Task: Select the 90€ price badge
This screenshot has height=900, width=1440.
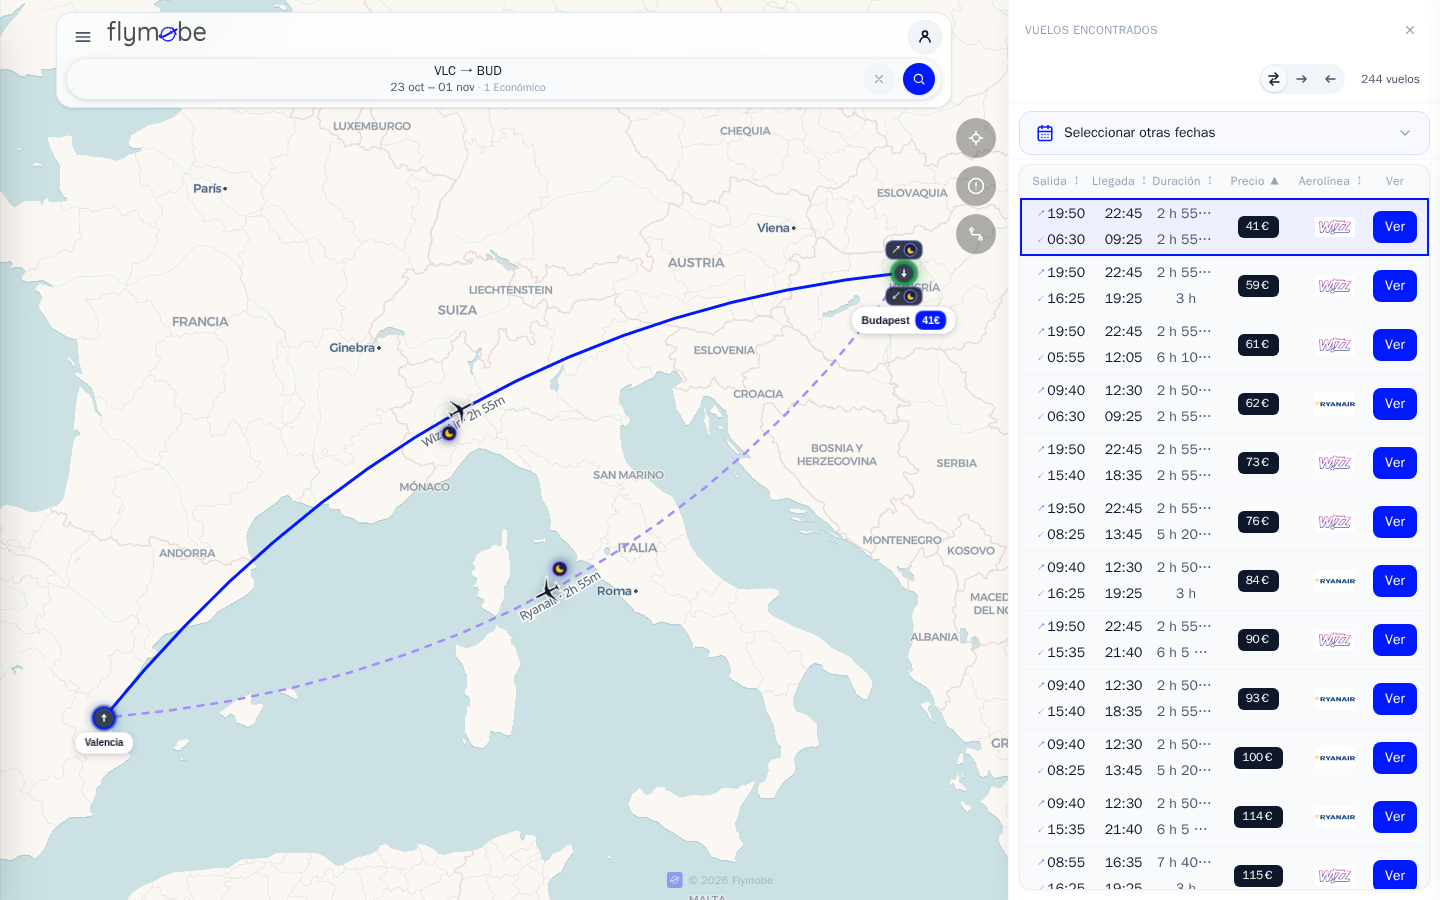Action: [1258, 640]
